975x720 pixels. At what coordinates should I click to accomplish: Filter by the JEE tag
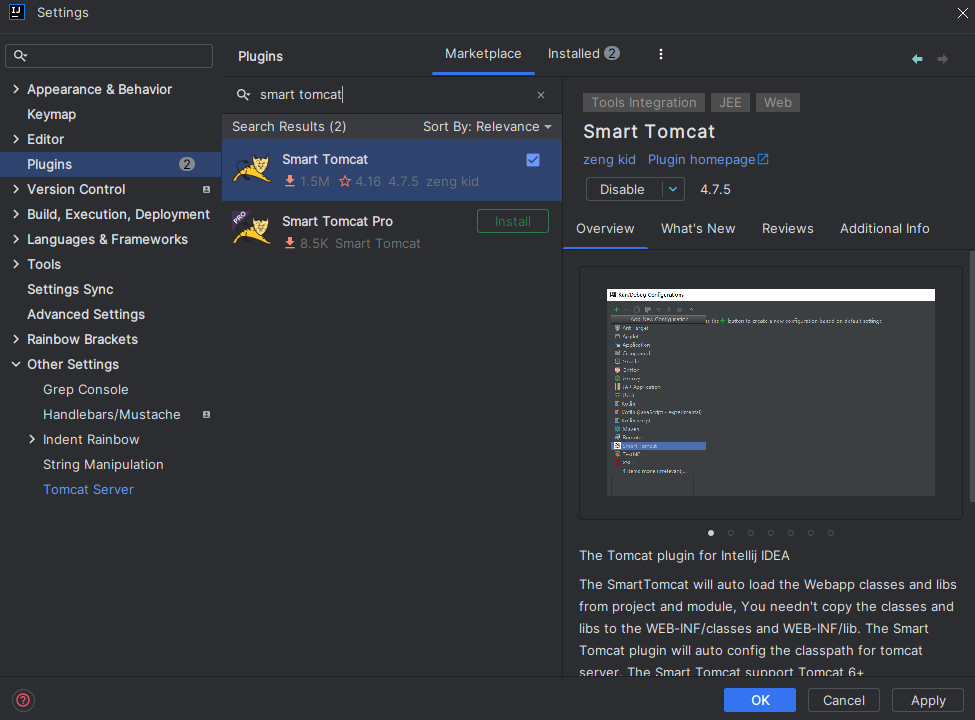pyautogui.click(x=730, y=103)
